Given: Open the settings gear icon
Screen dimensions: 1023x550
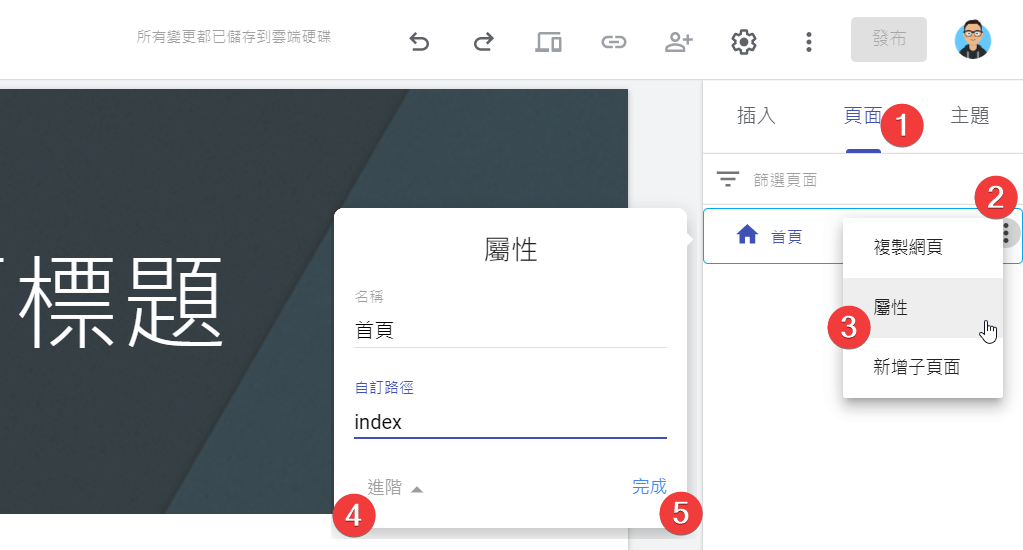Looking at the screenshot, I should tap(743, 42).
